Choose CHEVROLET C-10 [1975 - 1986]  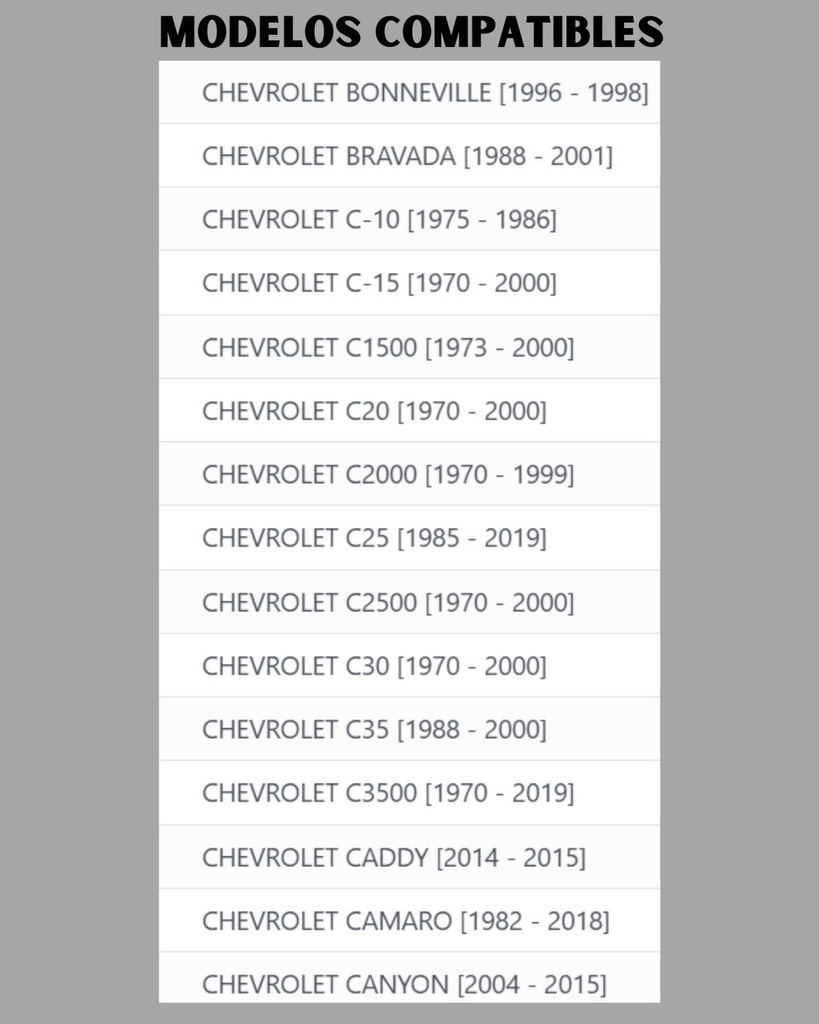(410, 219)
